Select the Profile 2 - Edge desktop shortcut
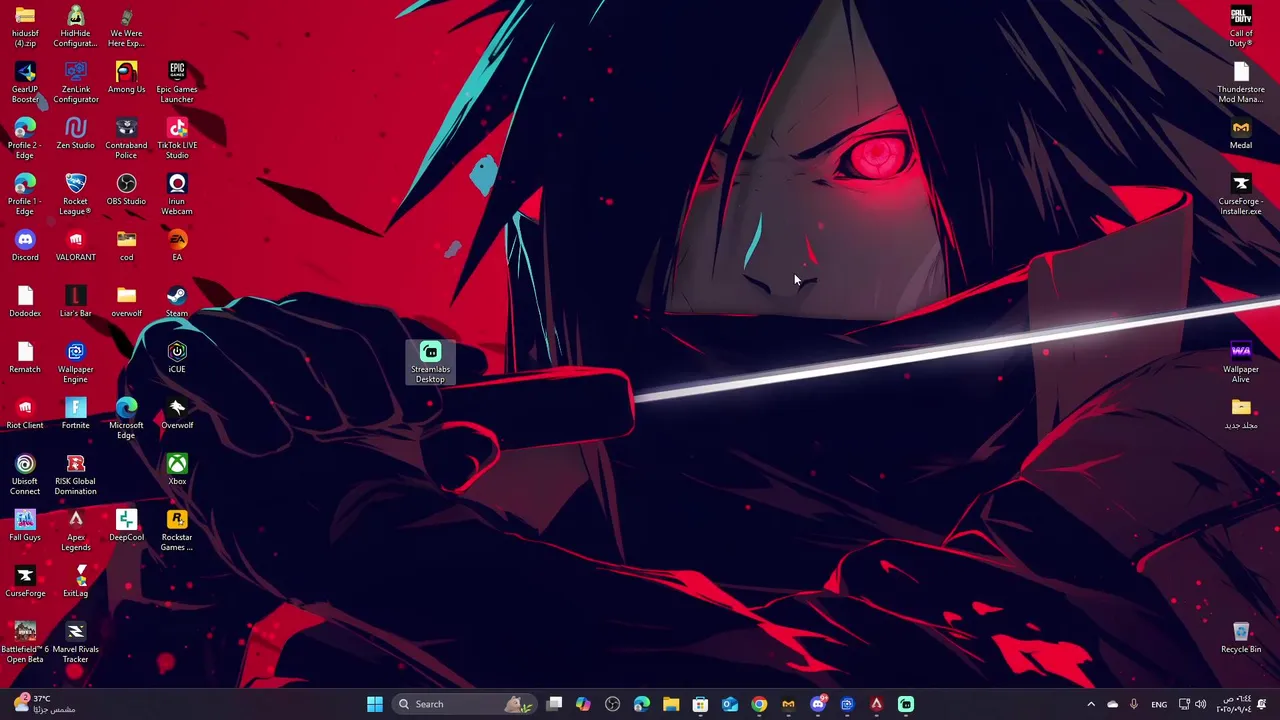Viewport: 1280px width, 720px height. [25, 139]
